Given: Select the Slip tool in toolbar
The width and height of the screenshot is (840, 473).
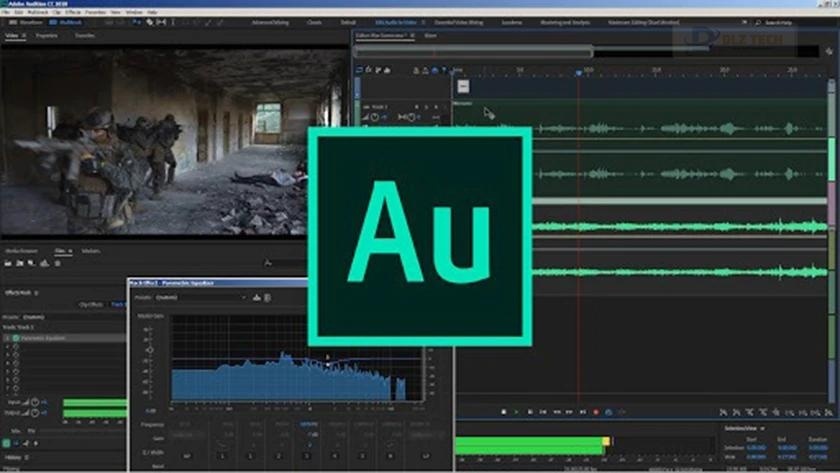Looking at the screenshot, I should tap(161, 22).
